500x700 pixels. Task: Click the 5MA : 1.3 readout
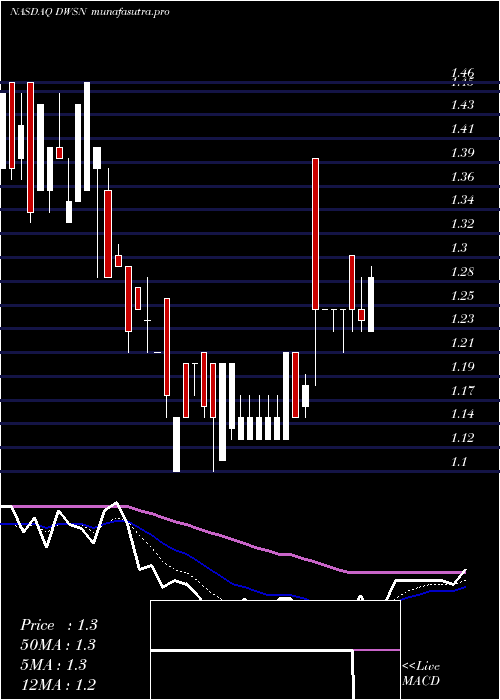tap(54, 665)
